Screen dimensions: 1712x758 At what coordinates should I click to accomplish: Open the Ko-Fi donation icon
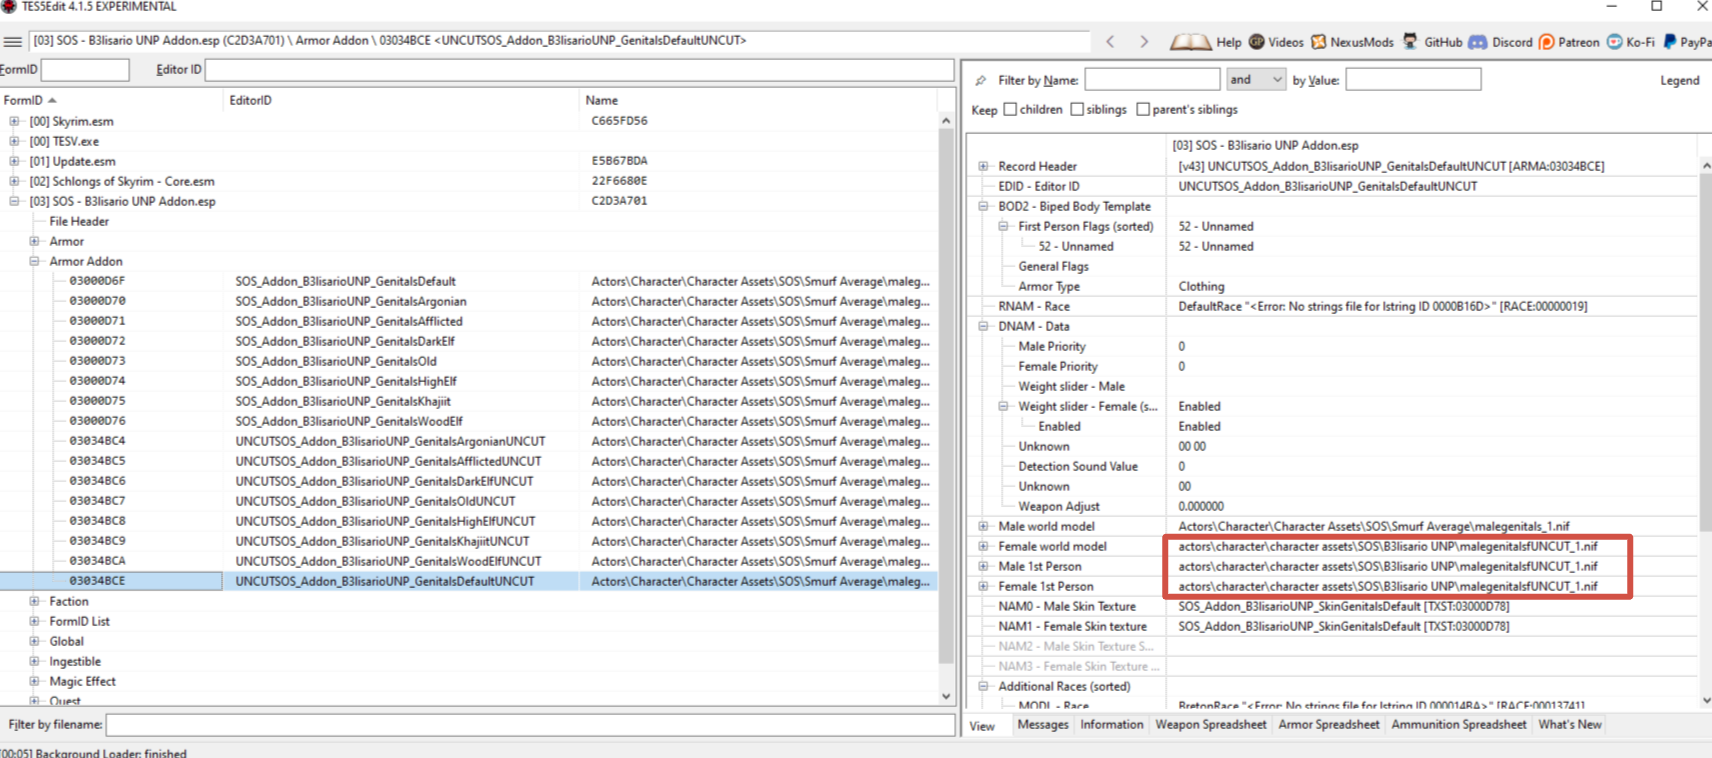(x=1614, y=42)
